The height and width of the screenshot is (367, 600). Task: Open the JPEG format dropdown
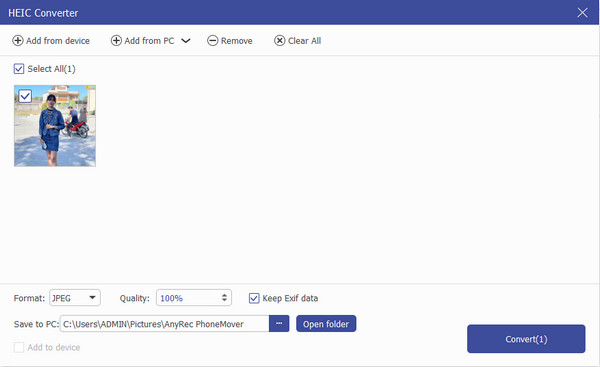point(75,298)
